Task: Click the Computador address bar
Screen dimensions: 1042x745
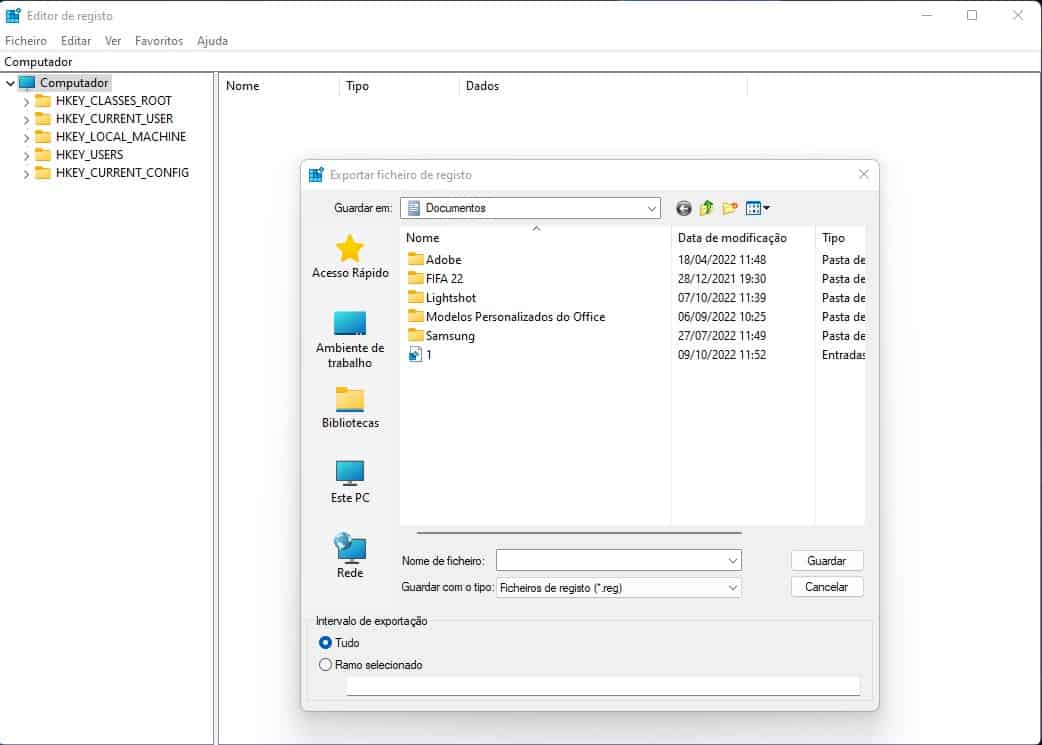Action: pos(520,62)
